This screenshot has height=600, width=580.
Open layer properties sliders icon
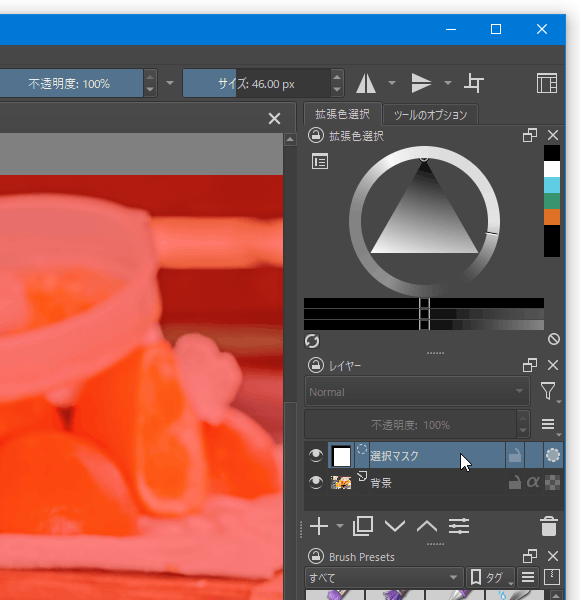point(459,526)
